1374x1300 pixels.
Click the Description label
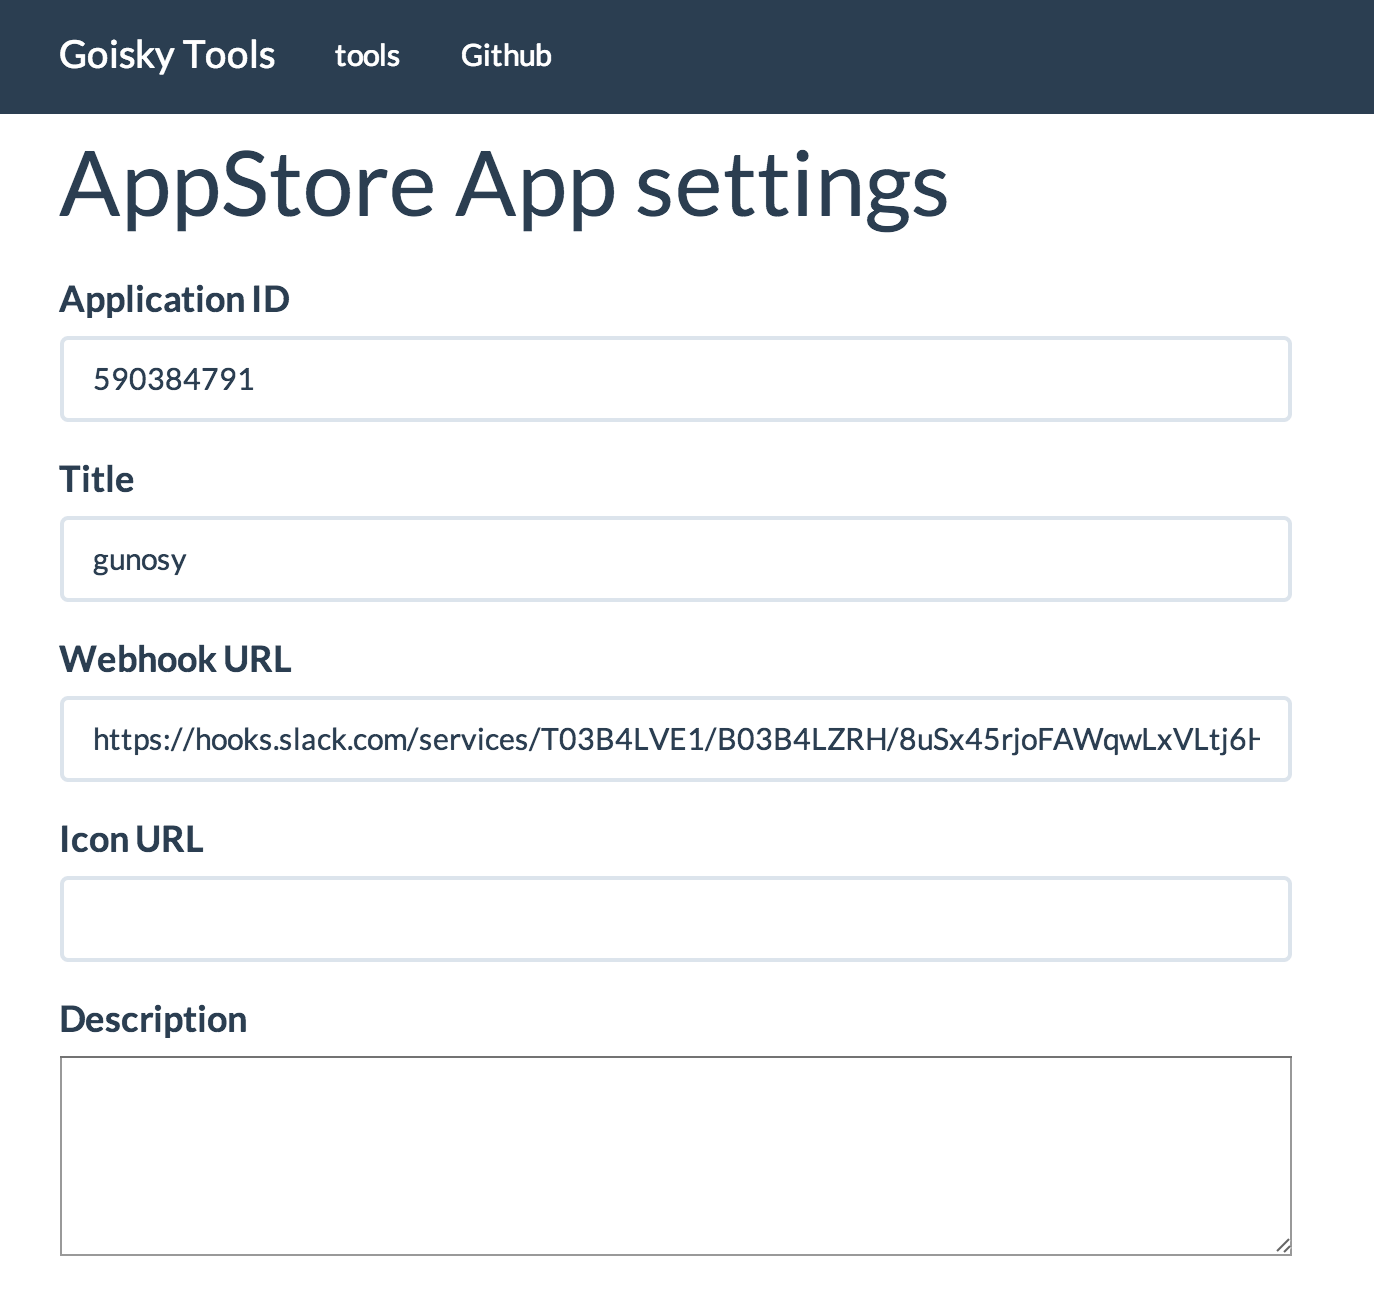[154, 1020]
